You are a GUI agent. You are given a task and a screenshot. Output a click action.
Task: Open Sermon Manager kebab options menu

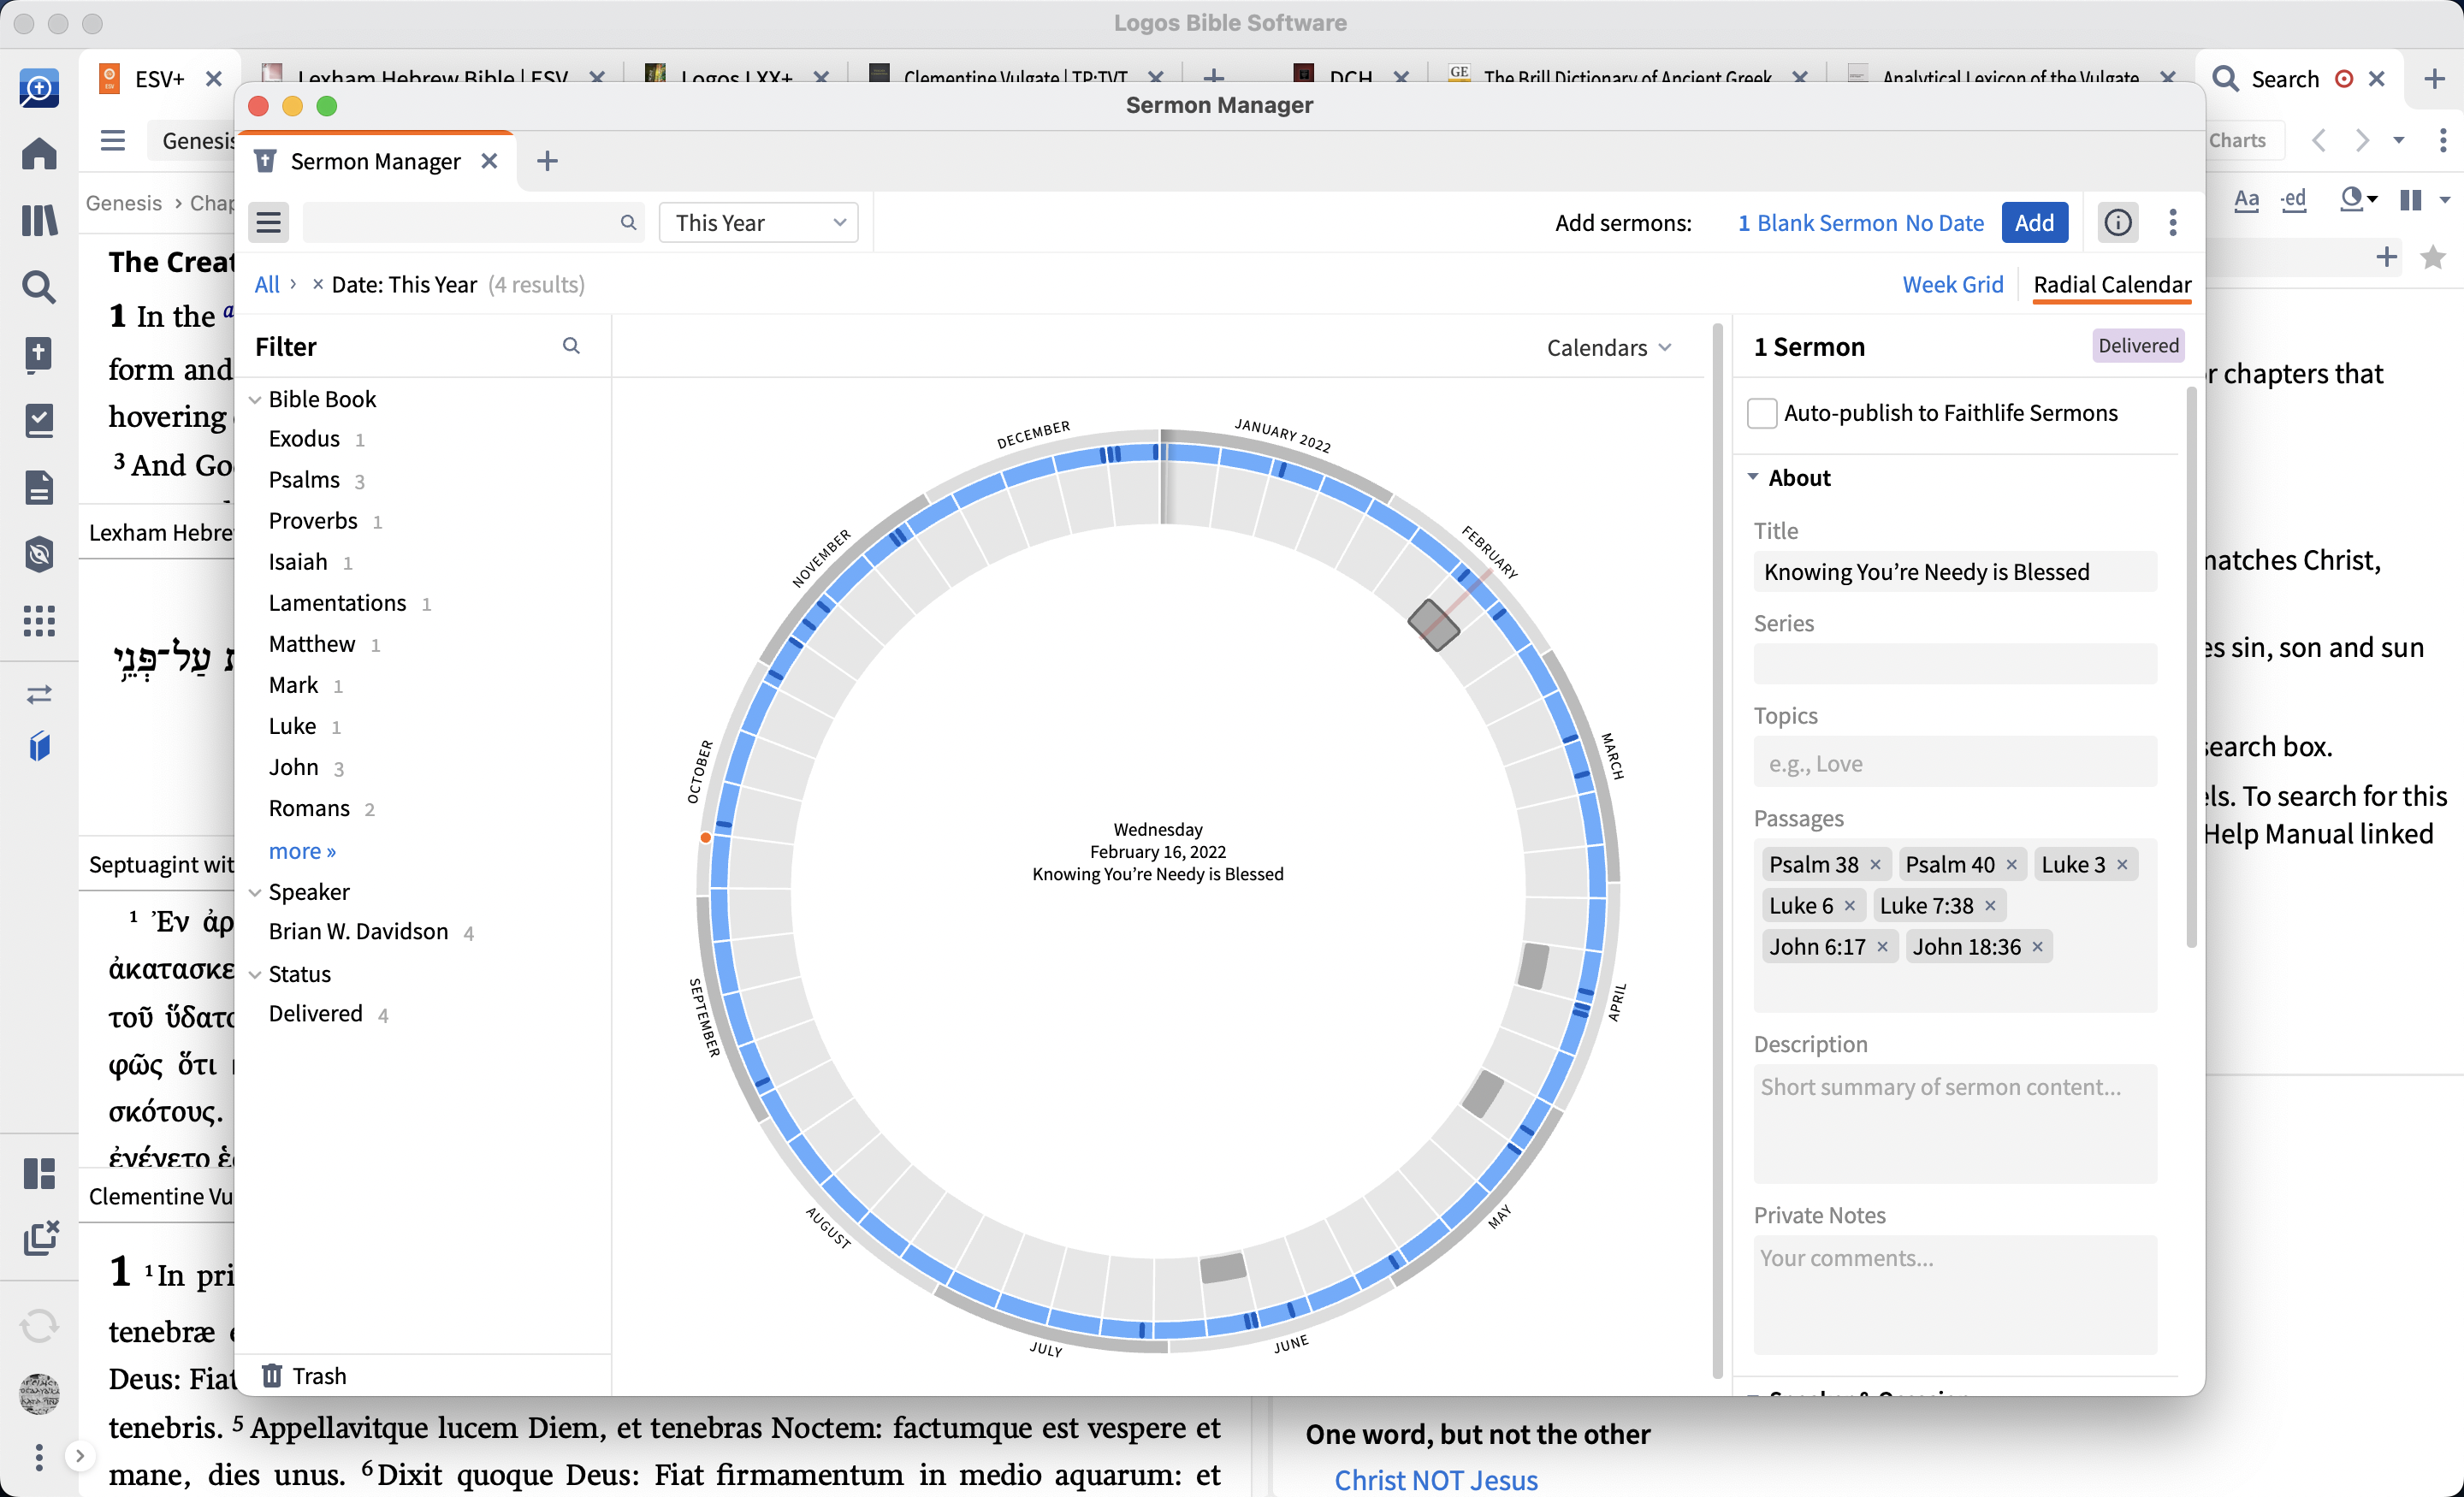click(2172, 222)
